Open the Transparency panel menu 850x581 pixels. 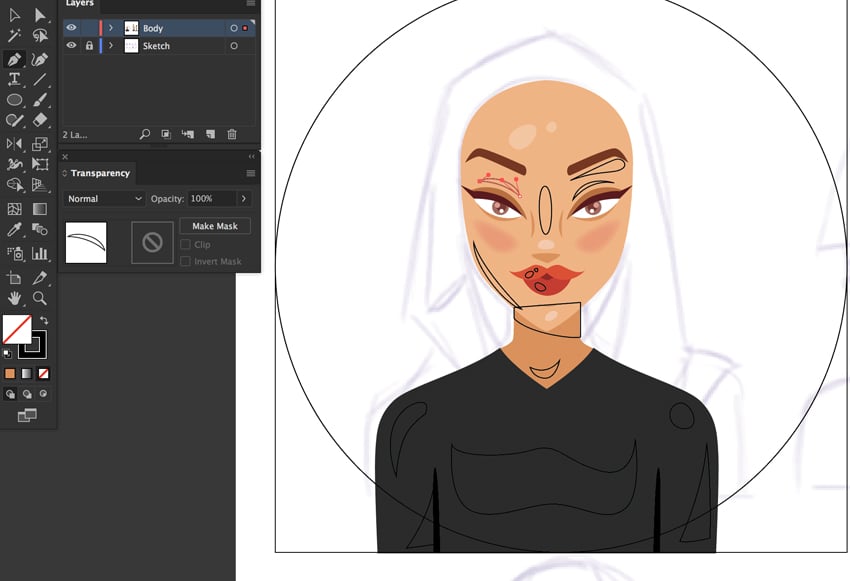251,173
